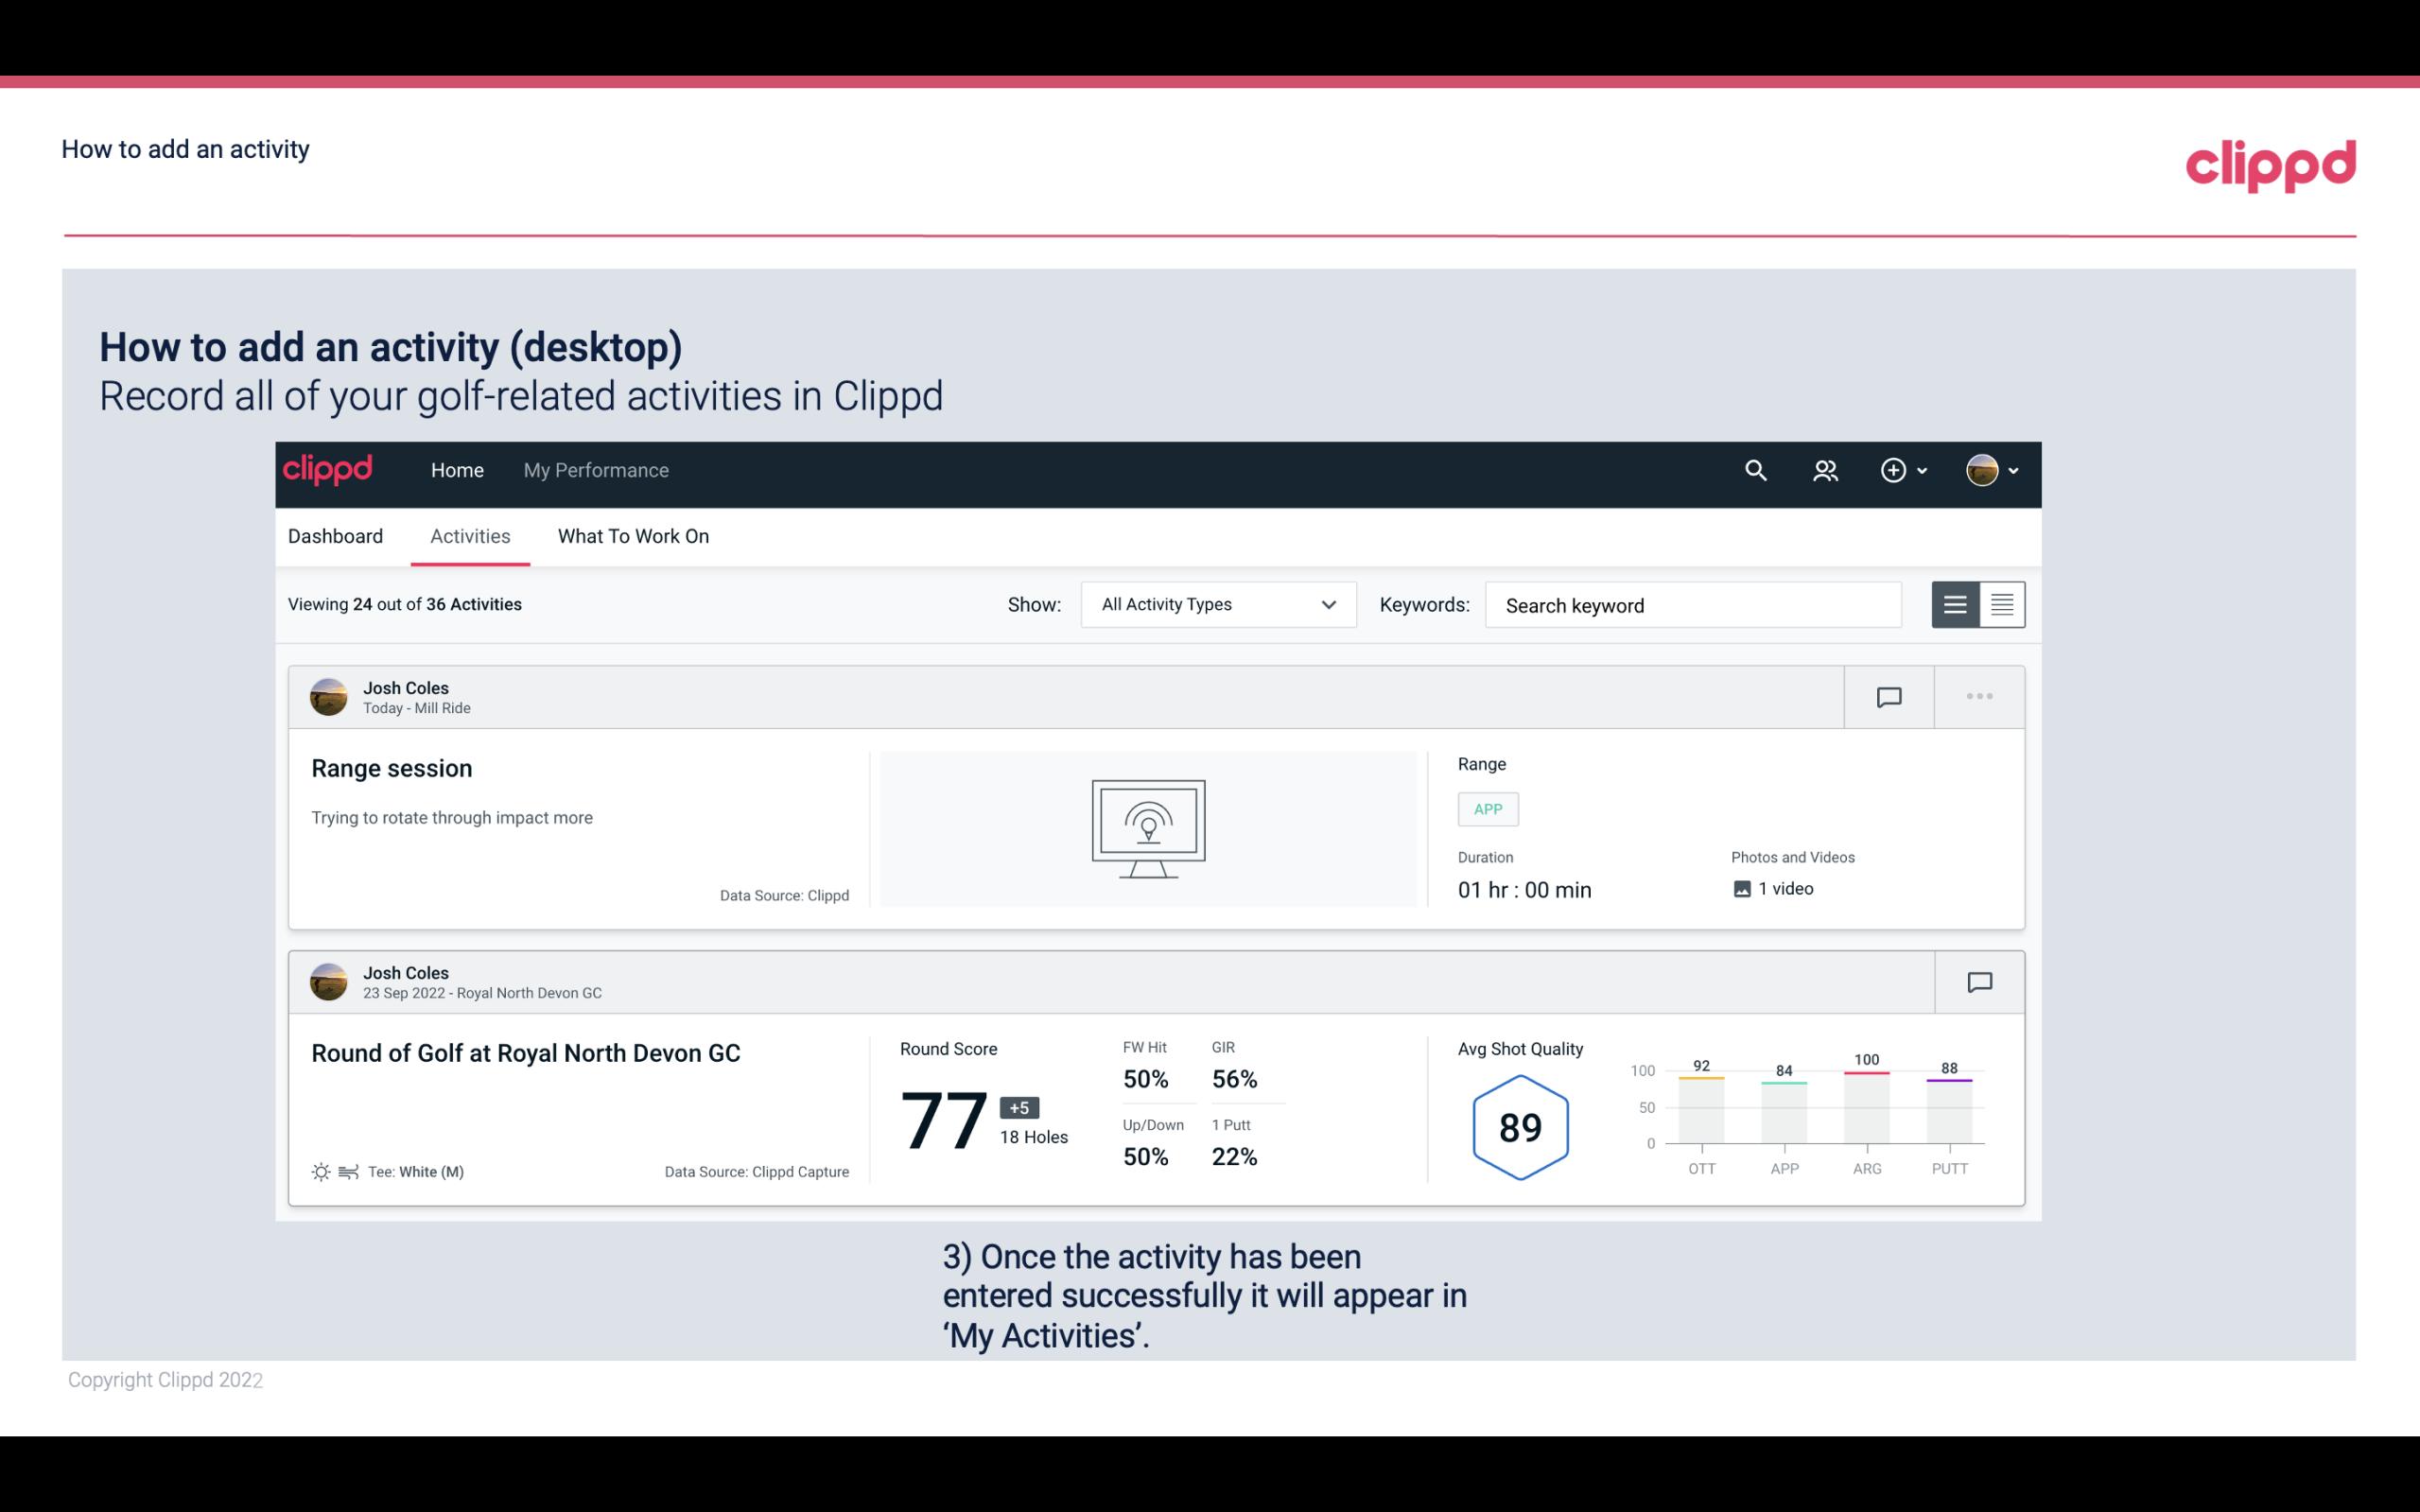Expand the All Activity Types dropdown

coord(1217,604)
